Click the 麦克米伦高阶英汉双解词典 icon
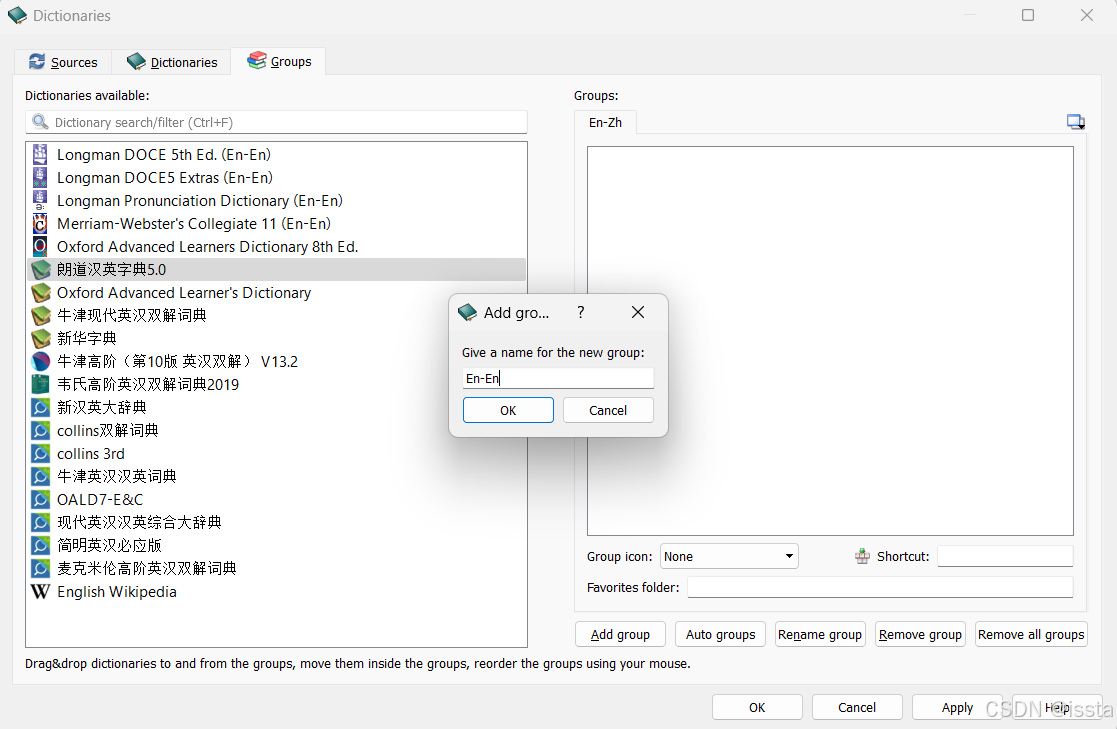Image resolution: width=1117 pixels, height=729 pixels. pyautogui.click(x=41, y=568)
